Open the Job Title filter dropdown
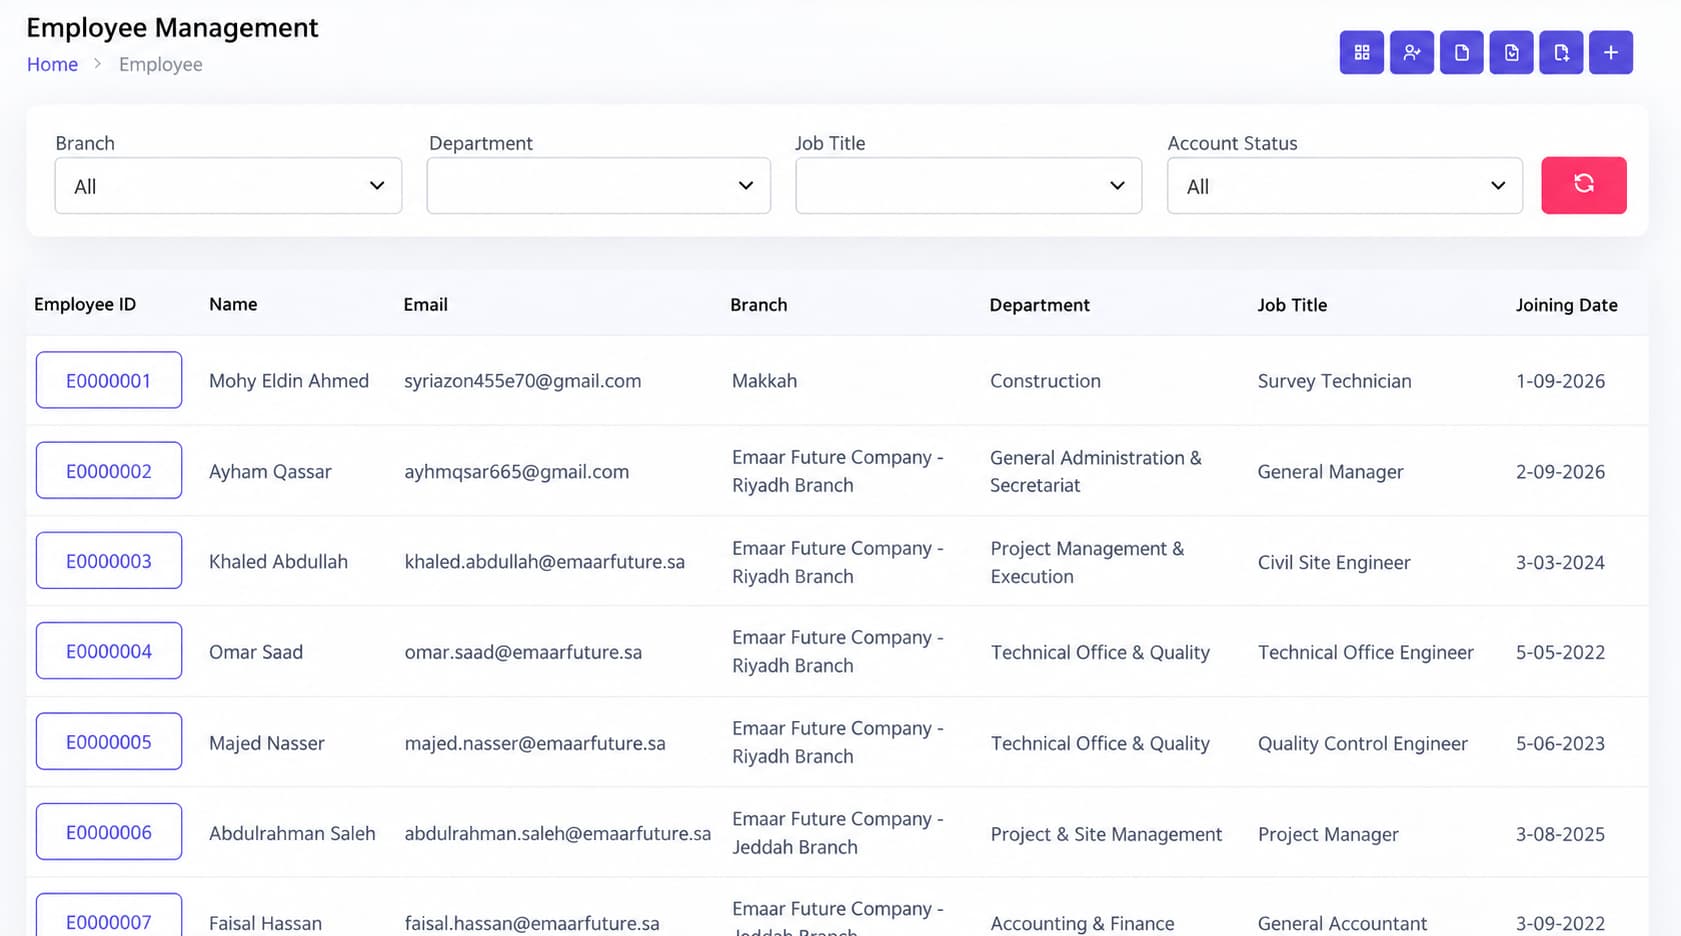This screenshot has height=936, width=1681. point(968,185)
